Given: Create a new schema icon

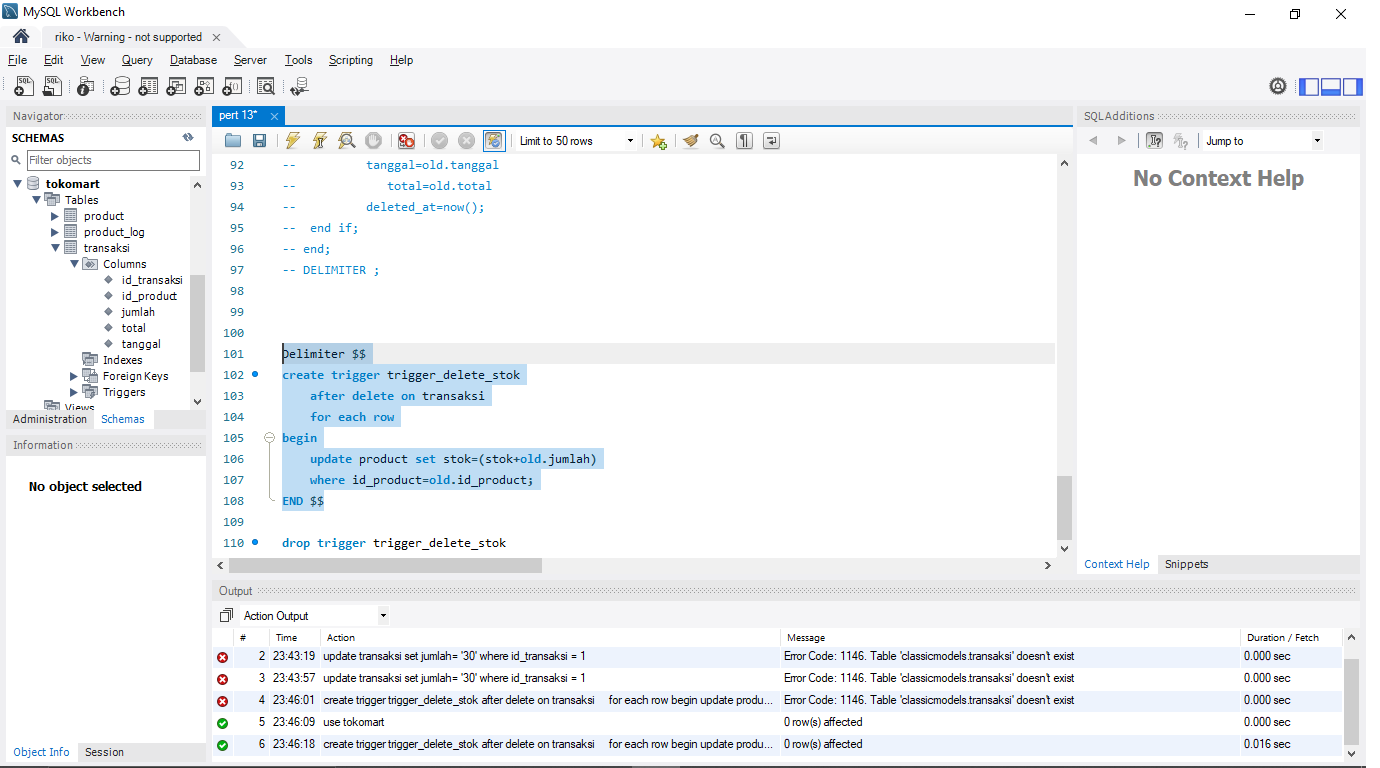Looking at the screenshot, I should (x=120, y=87).
